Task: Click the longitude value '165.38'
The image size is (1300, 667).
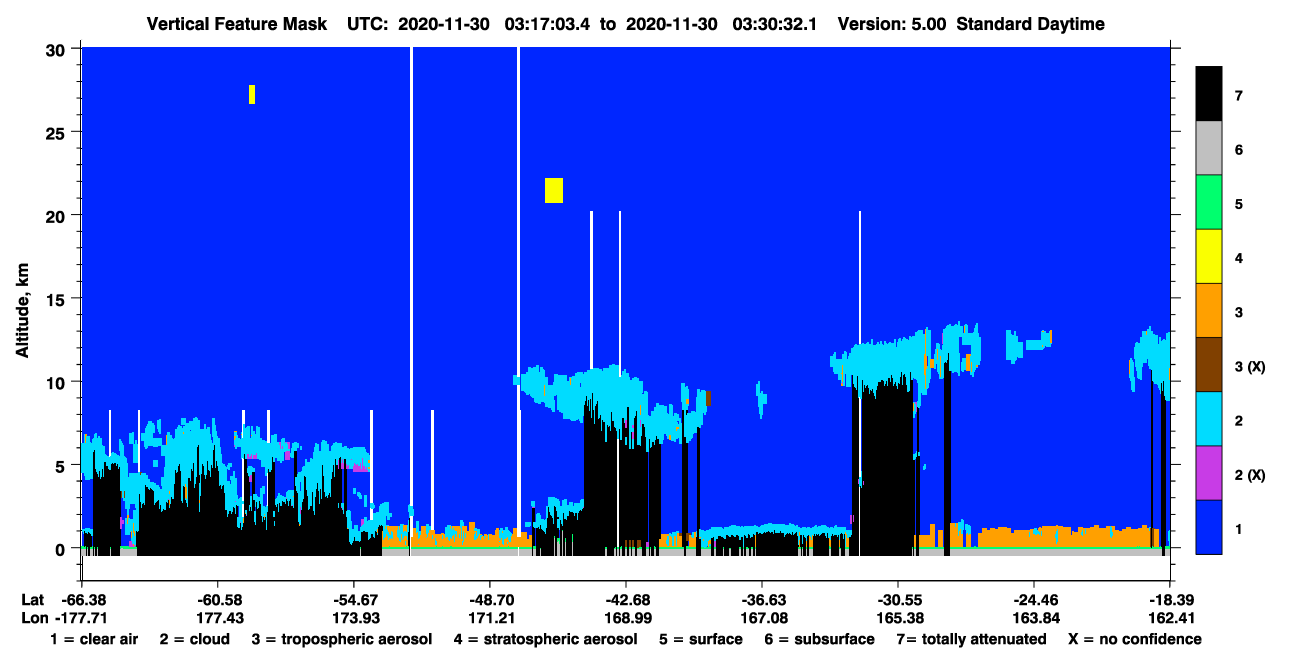Action: (900, 618)
